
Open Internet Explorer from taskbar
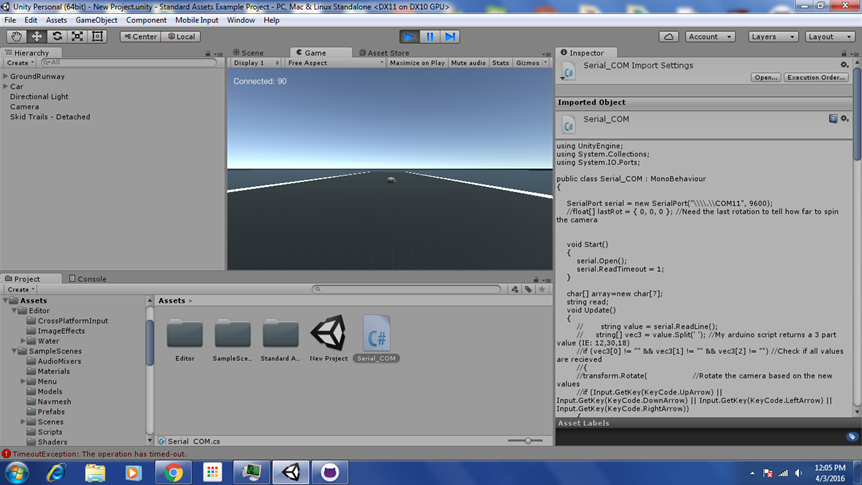point(56,472)
